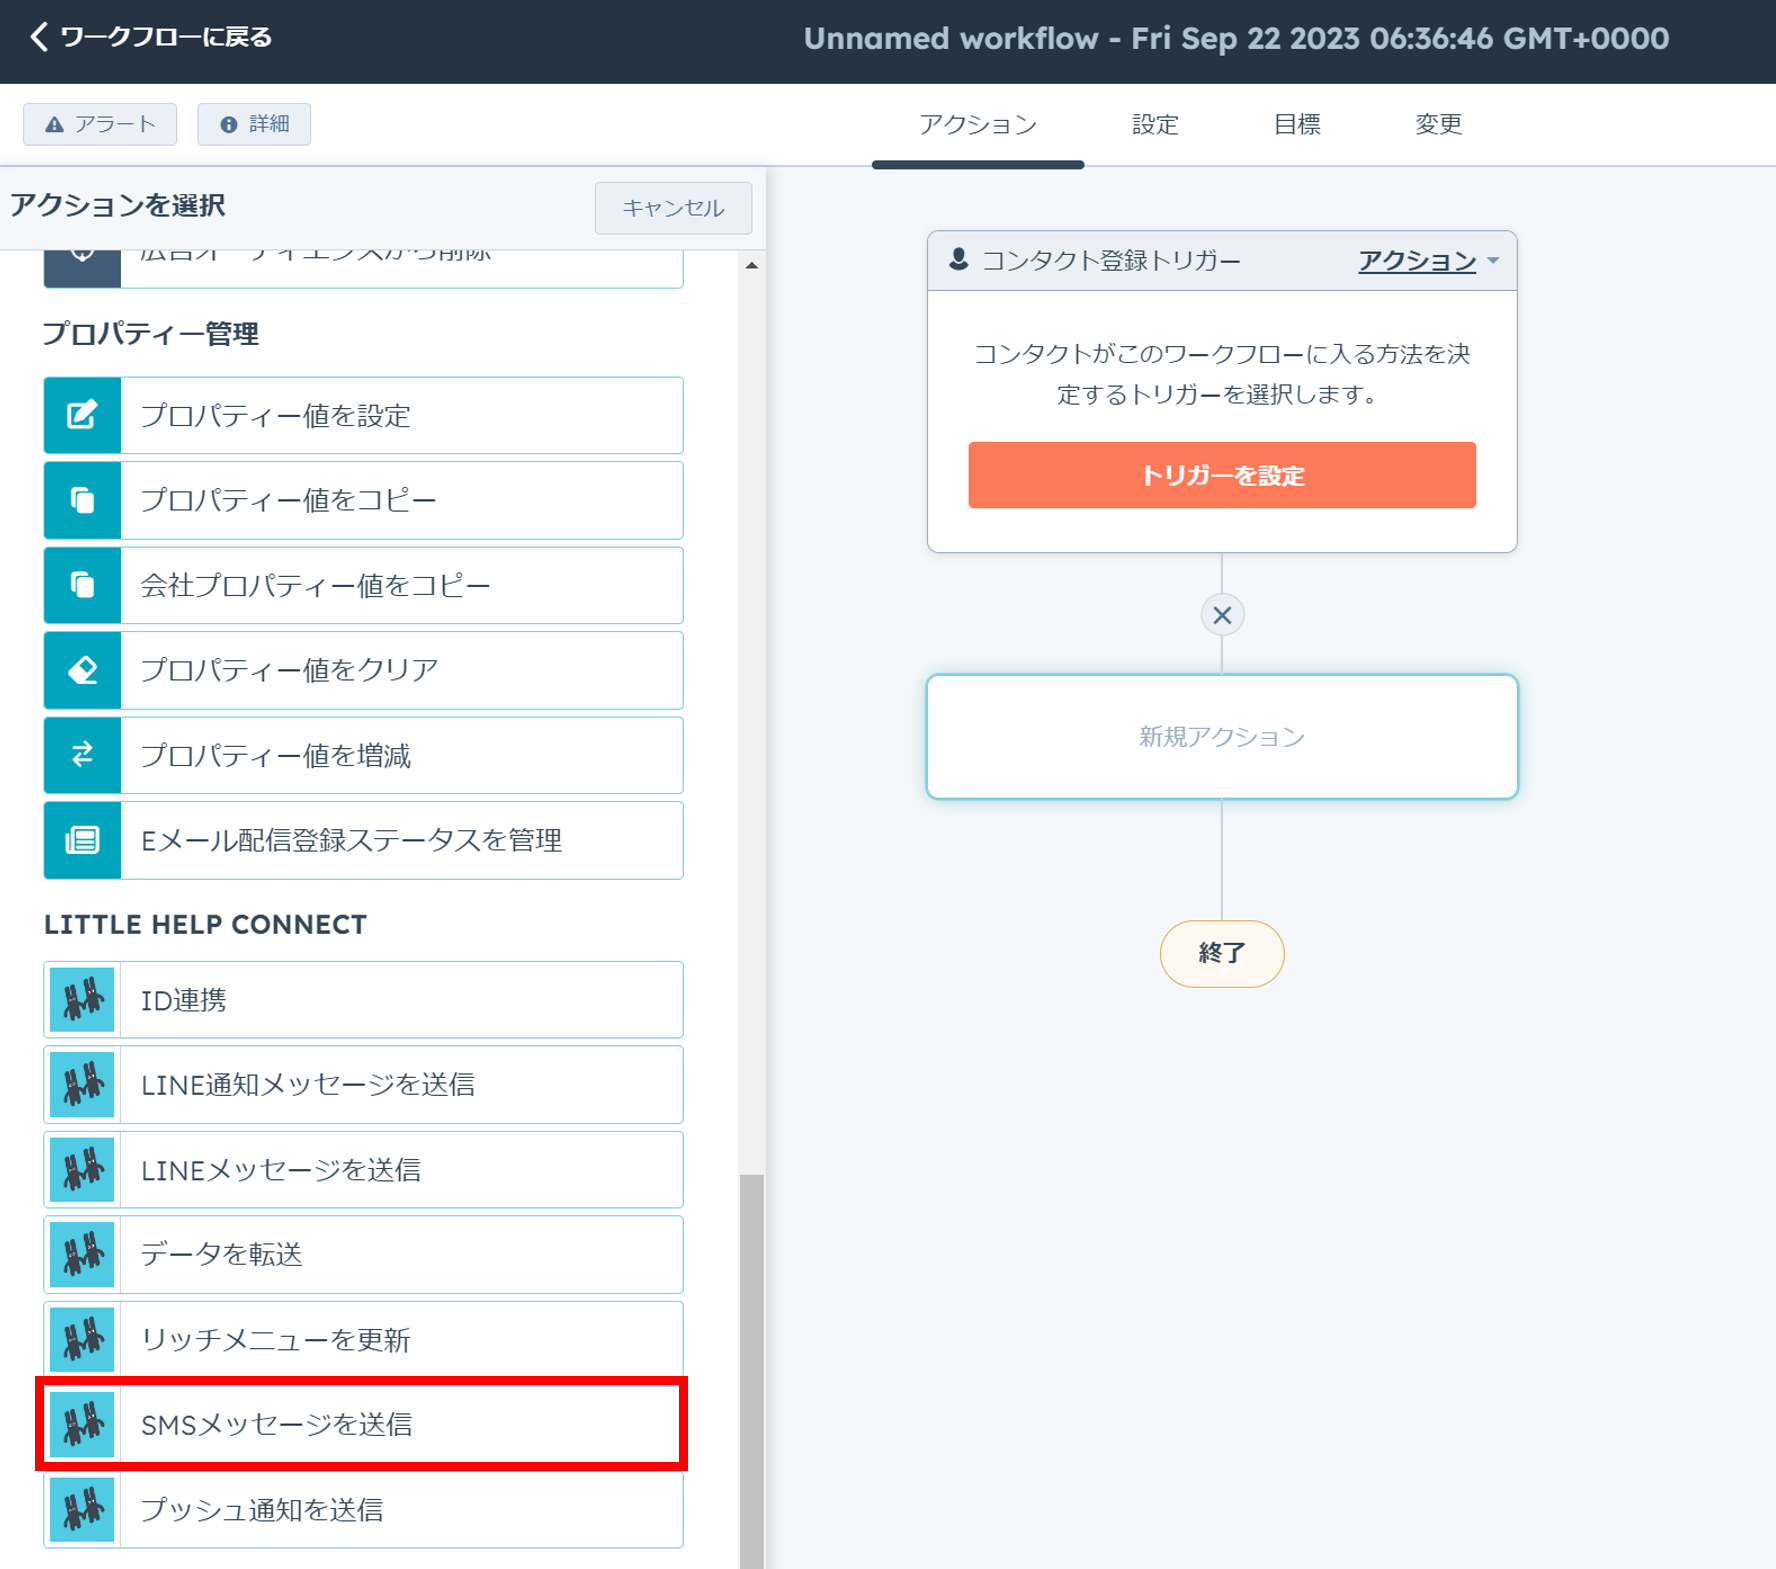Show workflow 詳細 info
This screenshot has height=1569, width=1776.
254,124
